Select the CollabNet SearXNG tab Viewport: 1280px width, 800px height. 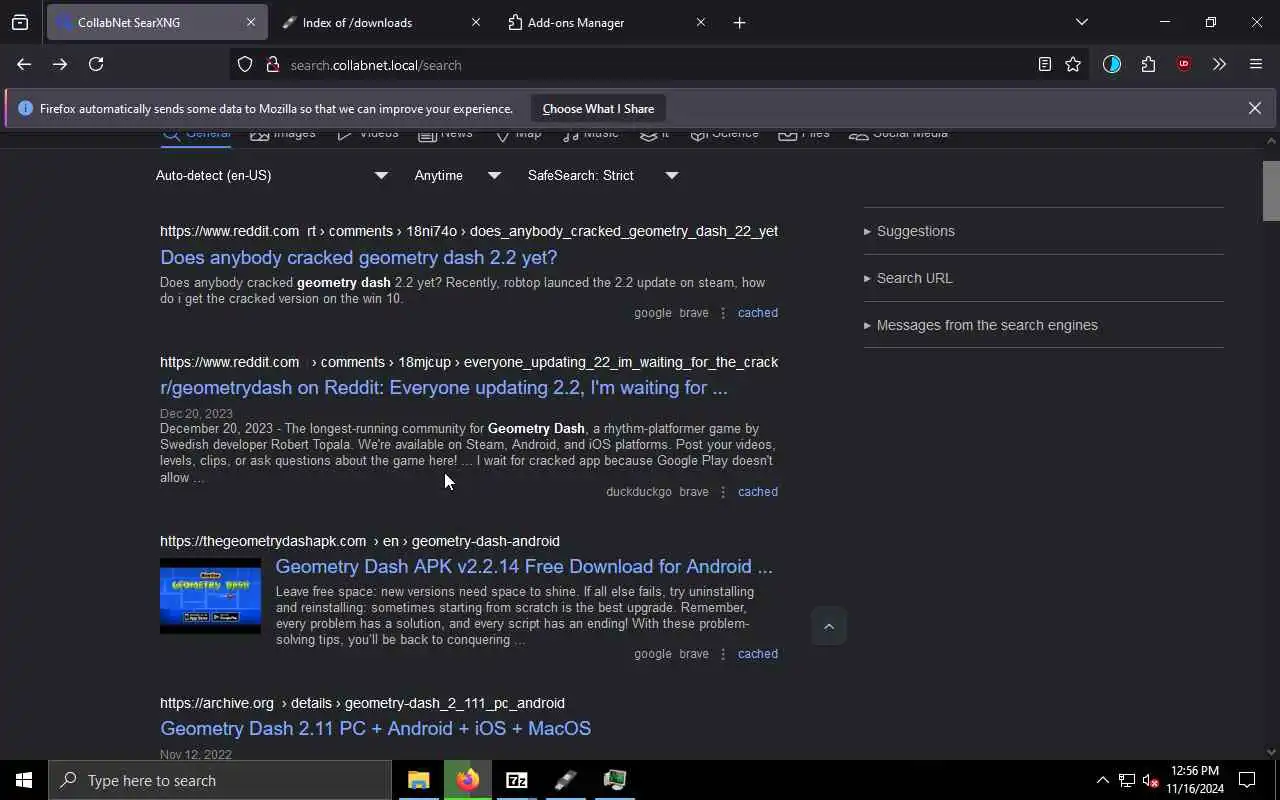click(x=156, y=22)
